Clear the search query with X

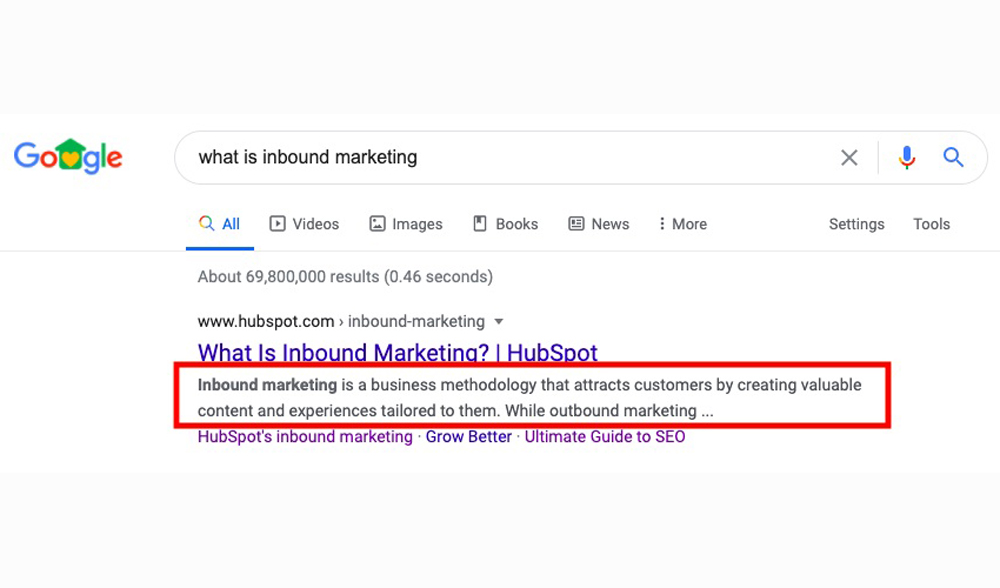849,158
